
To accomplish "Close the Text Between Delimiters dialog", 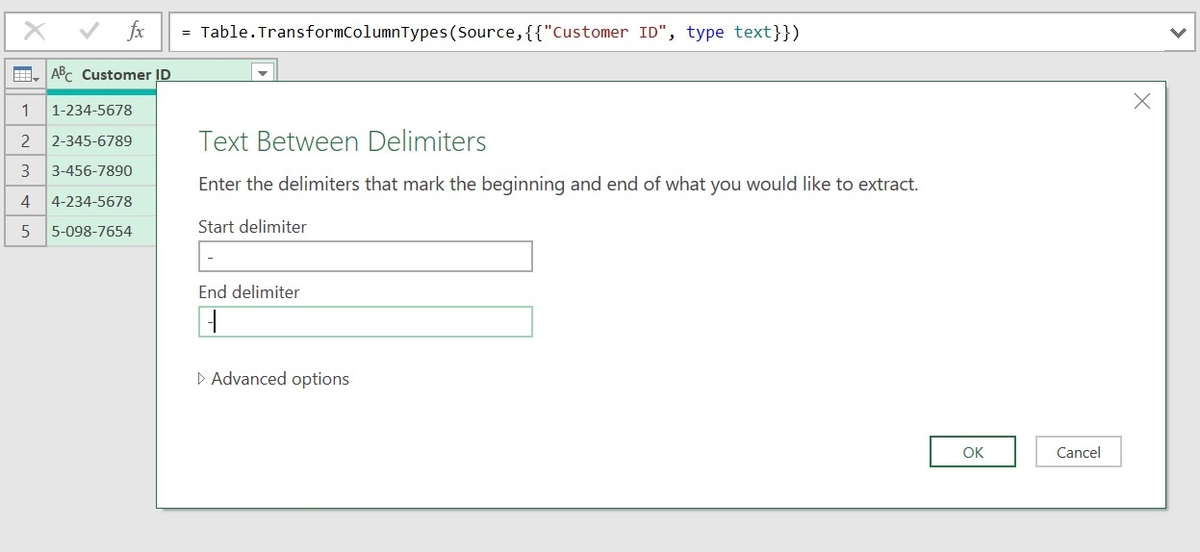I will [x=1142, y=101].
